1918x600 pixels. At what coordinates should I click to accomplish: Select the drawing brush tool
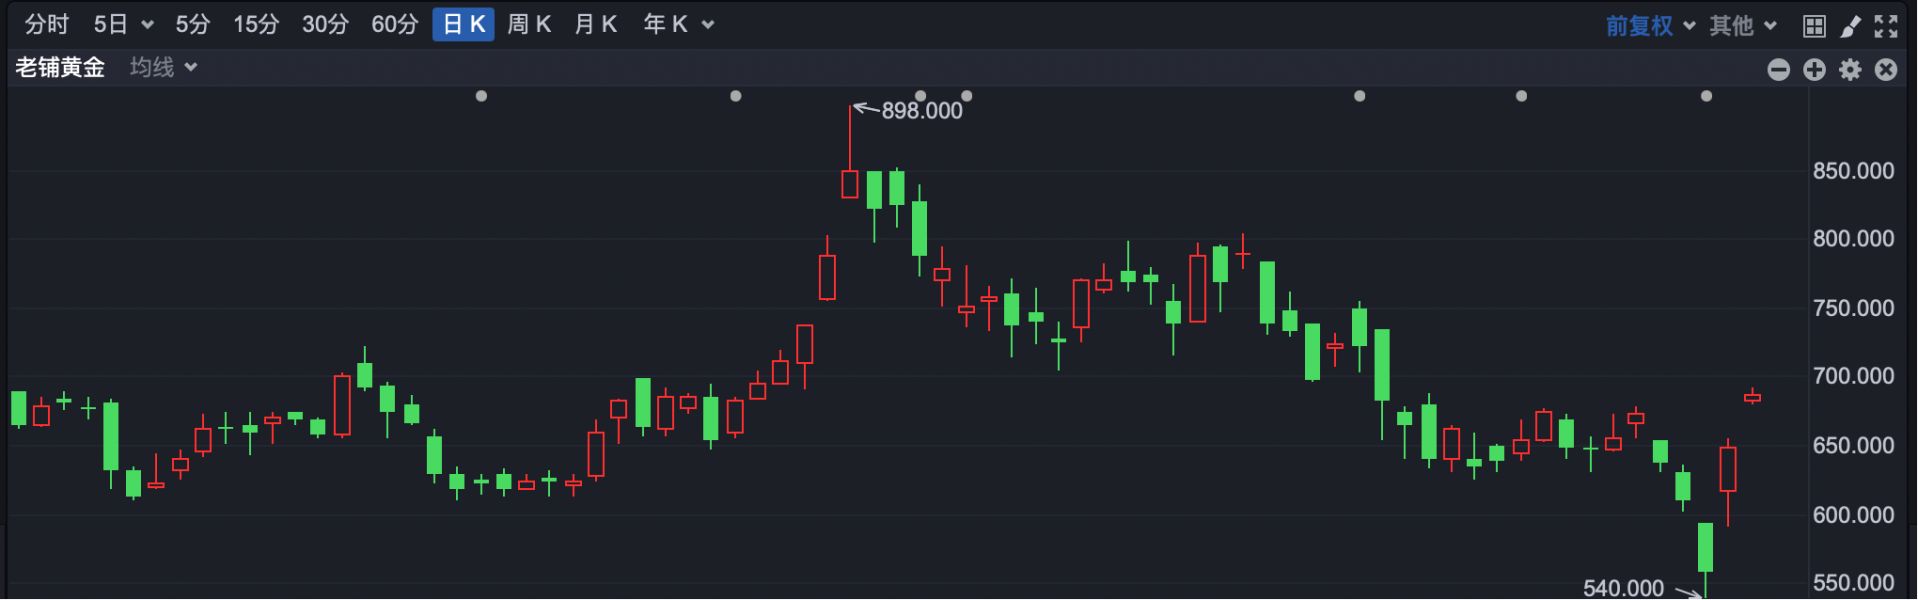click(1850, 26)
